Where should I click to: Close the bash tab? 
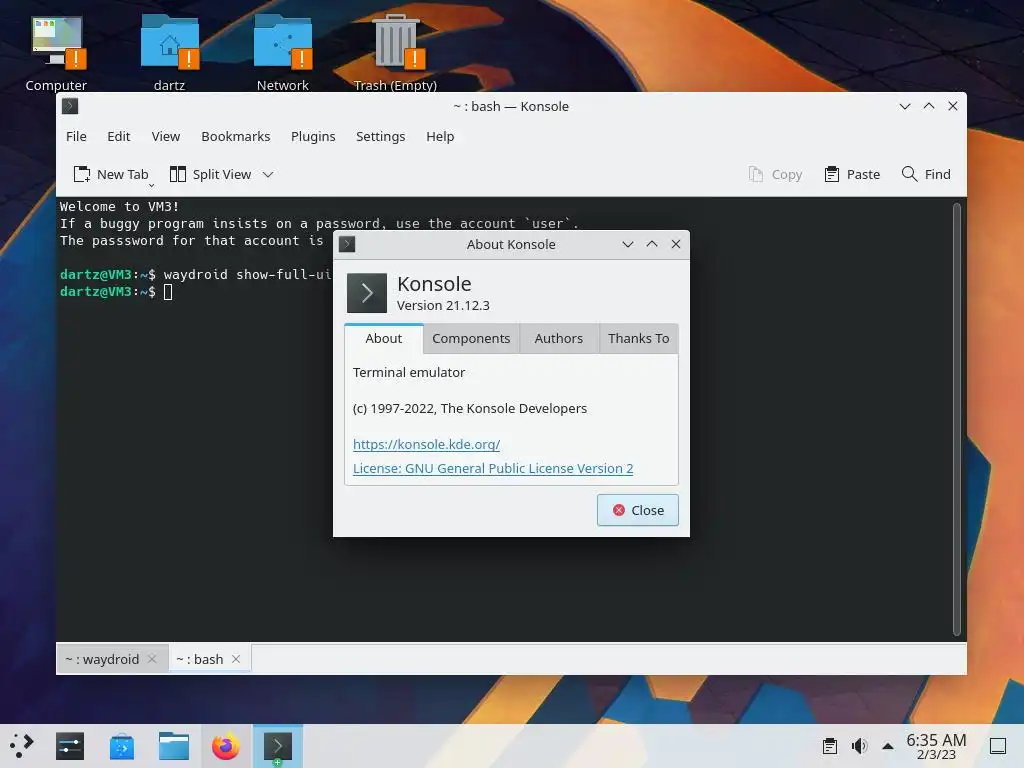pyautogui.click(x=236, y=659)
